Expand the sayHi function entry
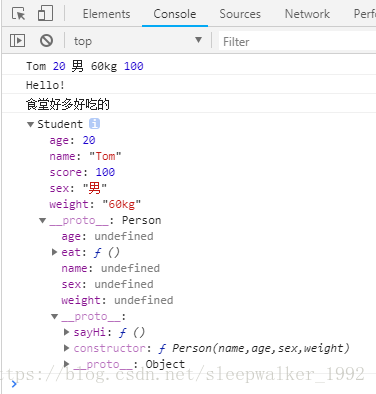The width and height of the screenshot is (376, 394). coord(66,332)
